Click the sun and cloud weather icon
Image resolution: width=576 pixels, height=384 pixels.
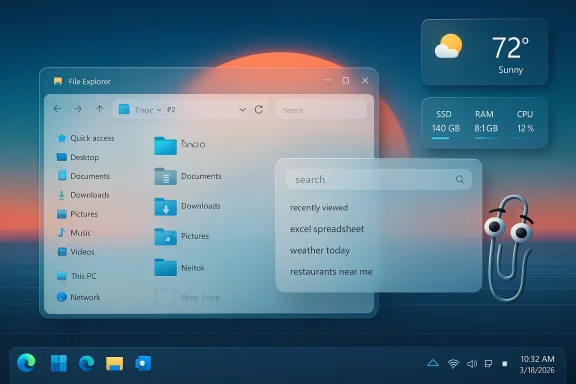(448, 46)
